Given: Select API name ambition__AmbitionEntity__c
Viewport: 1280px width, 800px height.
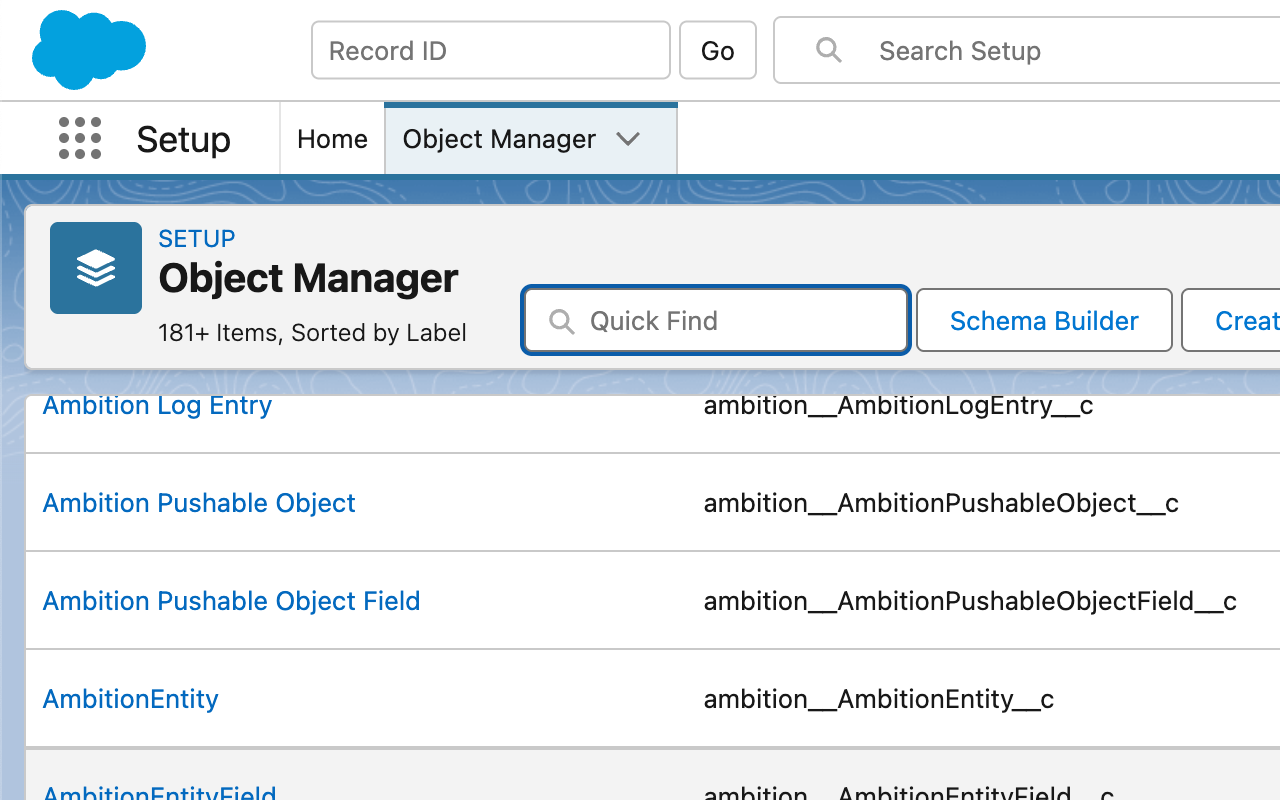Looking at the screenshot, I should click(x=878, y=699).
